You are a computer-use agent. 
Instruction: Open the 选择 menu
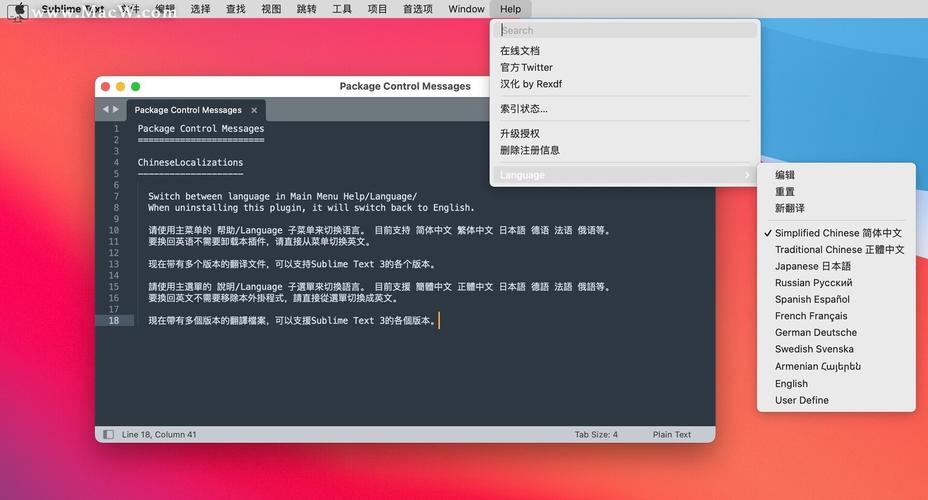[200, 9]
